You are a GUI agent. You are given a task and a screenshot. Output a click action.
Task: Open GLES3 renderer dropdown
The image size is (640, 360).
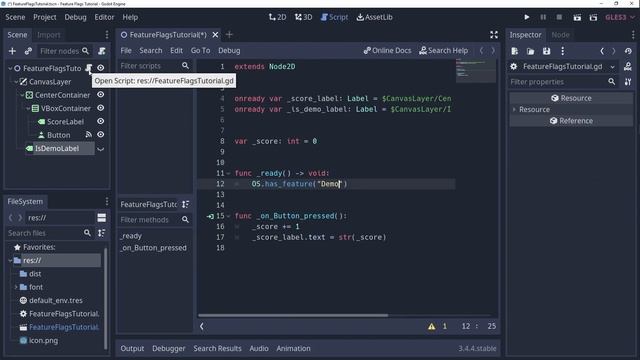(620, 17)
